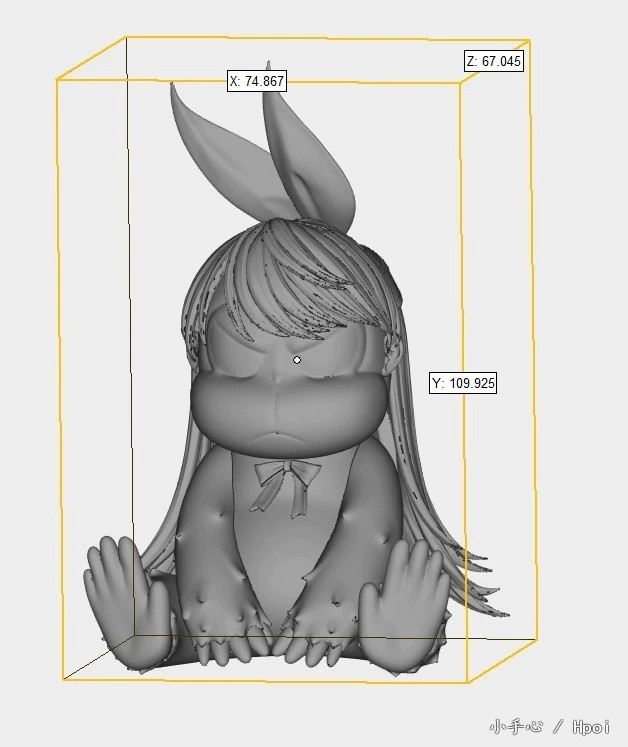628x747 pixels.
Task: Click the white pivot point on the forehead
Action: coord(297,359)
